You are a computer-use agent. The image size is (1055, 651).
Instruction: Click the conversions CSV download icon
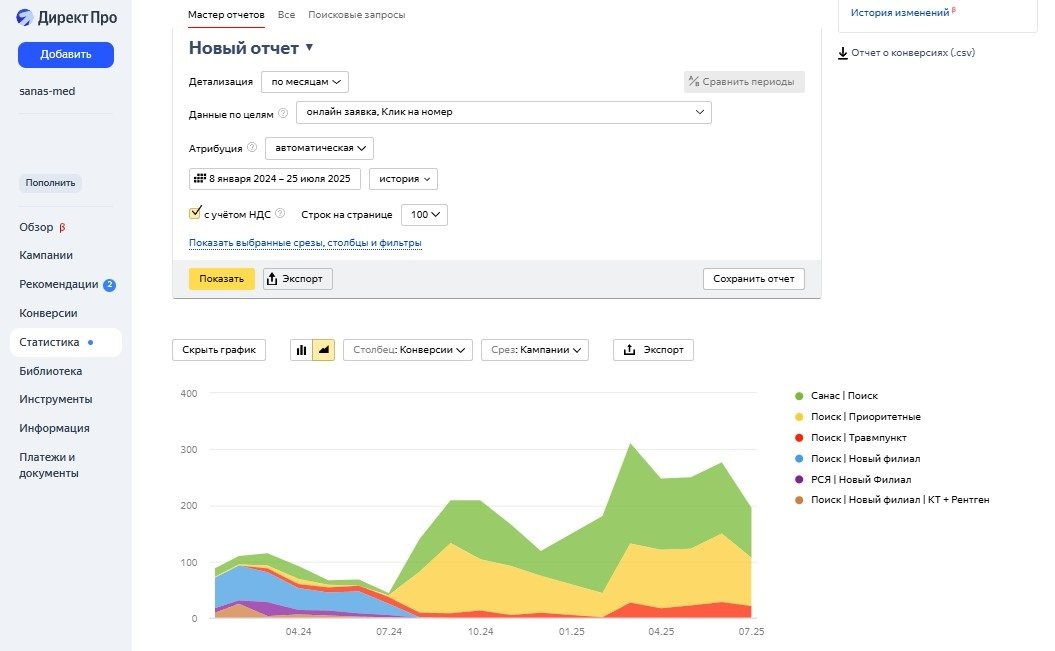coord(843,53)
